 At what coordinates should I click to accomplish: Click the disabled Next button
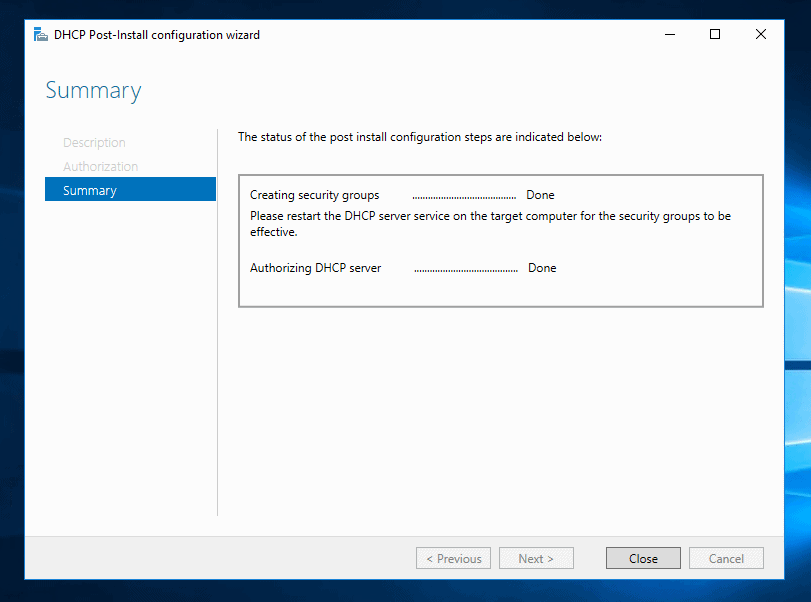536,558
